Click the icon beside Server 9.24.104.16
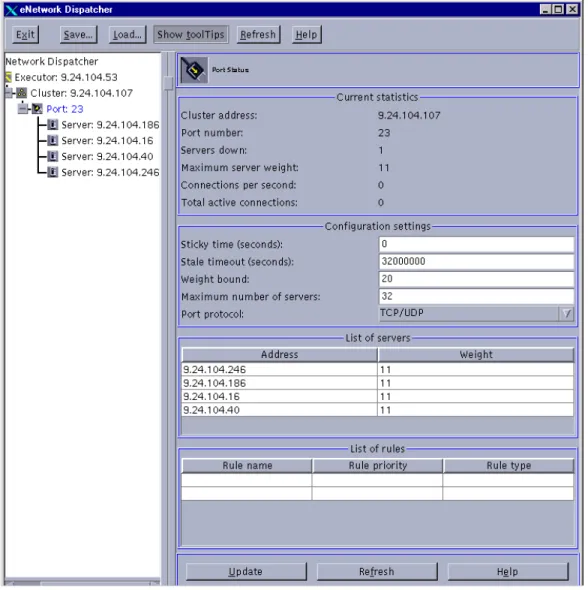 (x=53, y=140)
